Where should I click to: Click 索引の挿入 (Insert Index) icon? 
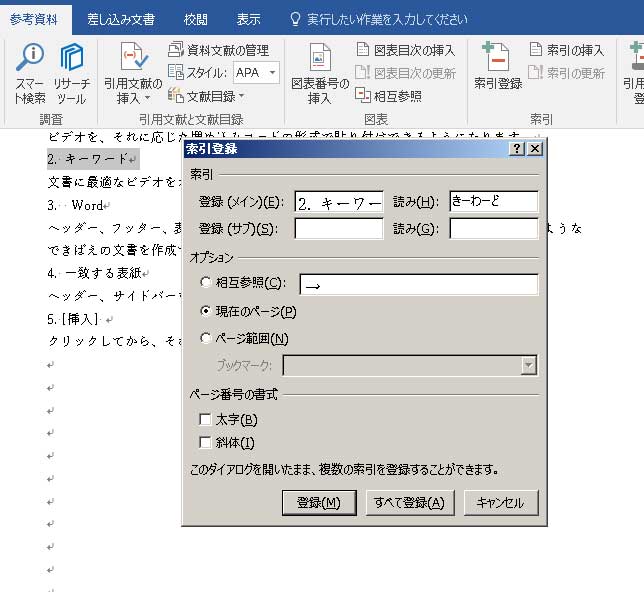[x=566, y=50]
